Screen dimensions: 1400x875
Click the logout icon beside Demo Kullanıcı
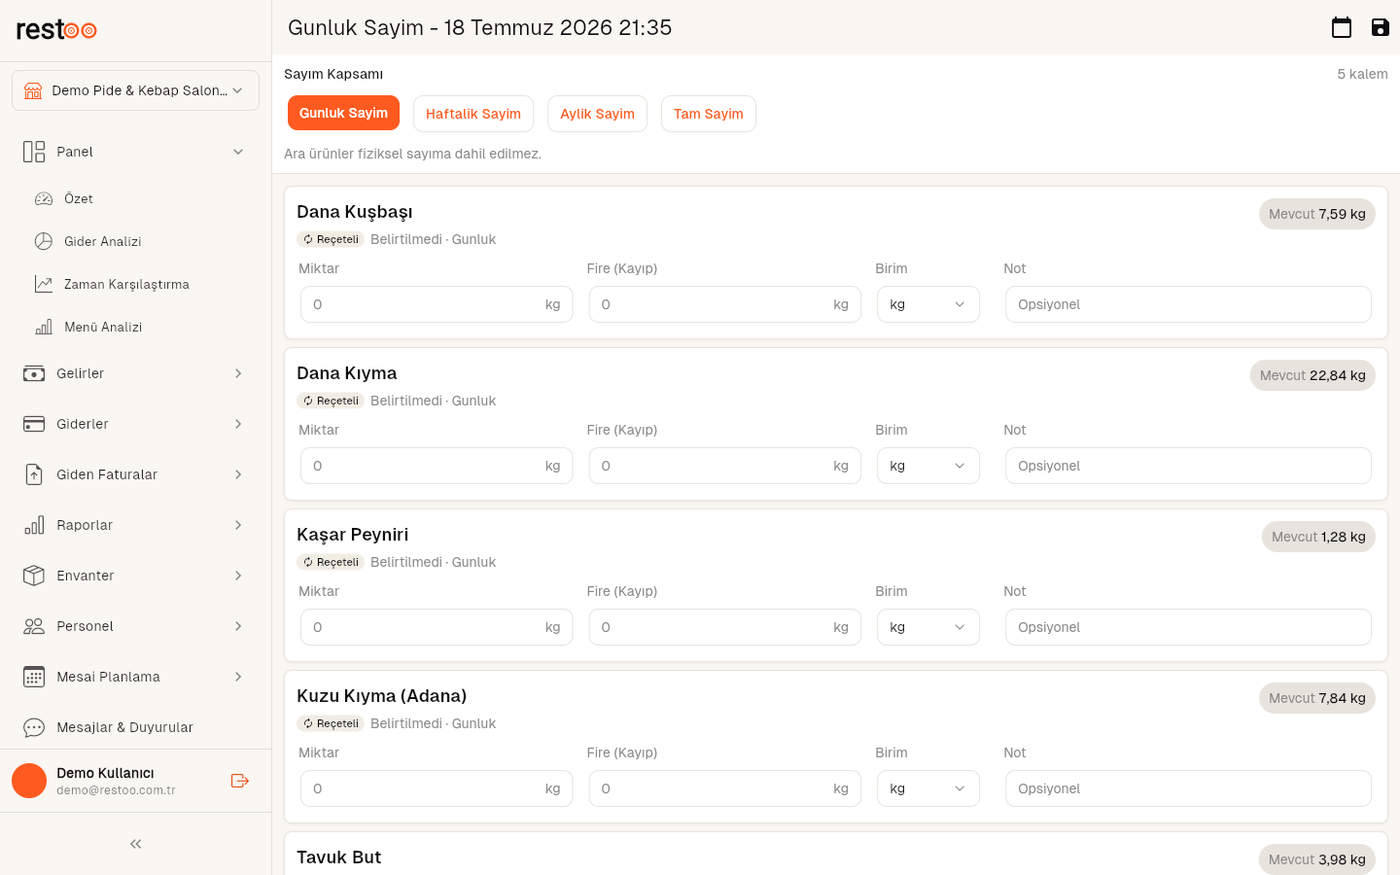pos(240,781)
